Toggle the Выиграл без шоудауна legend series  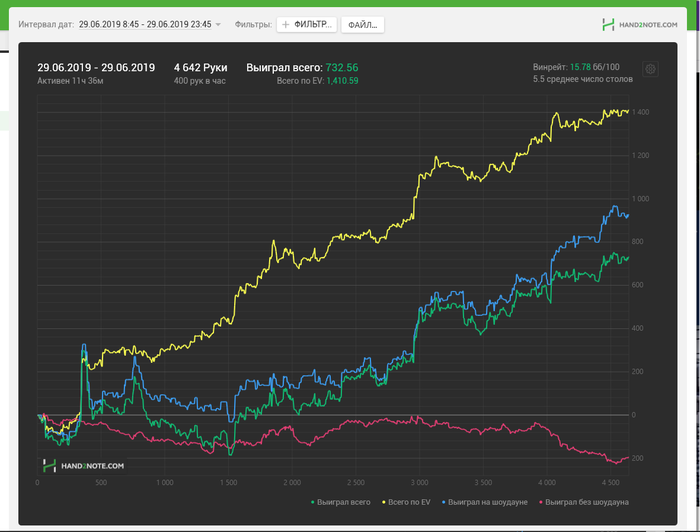(x=584, y=502)
